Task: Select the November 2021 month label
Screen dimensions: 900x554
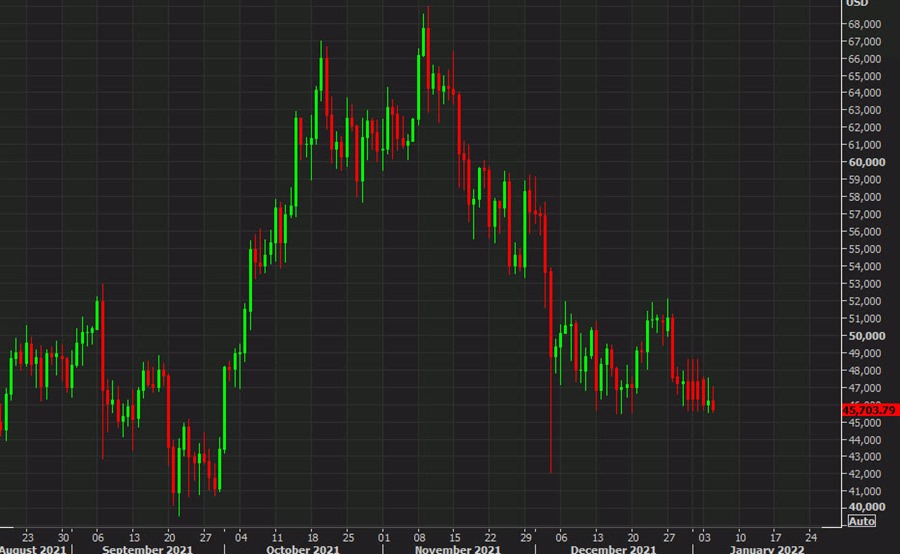Action: [x=459, y=547]
